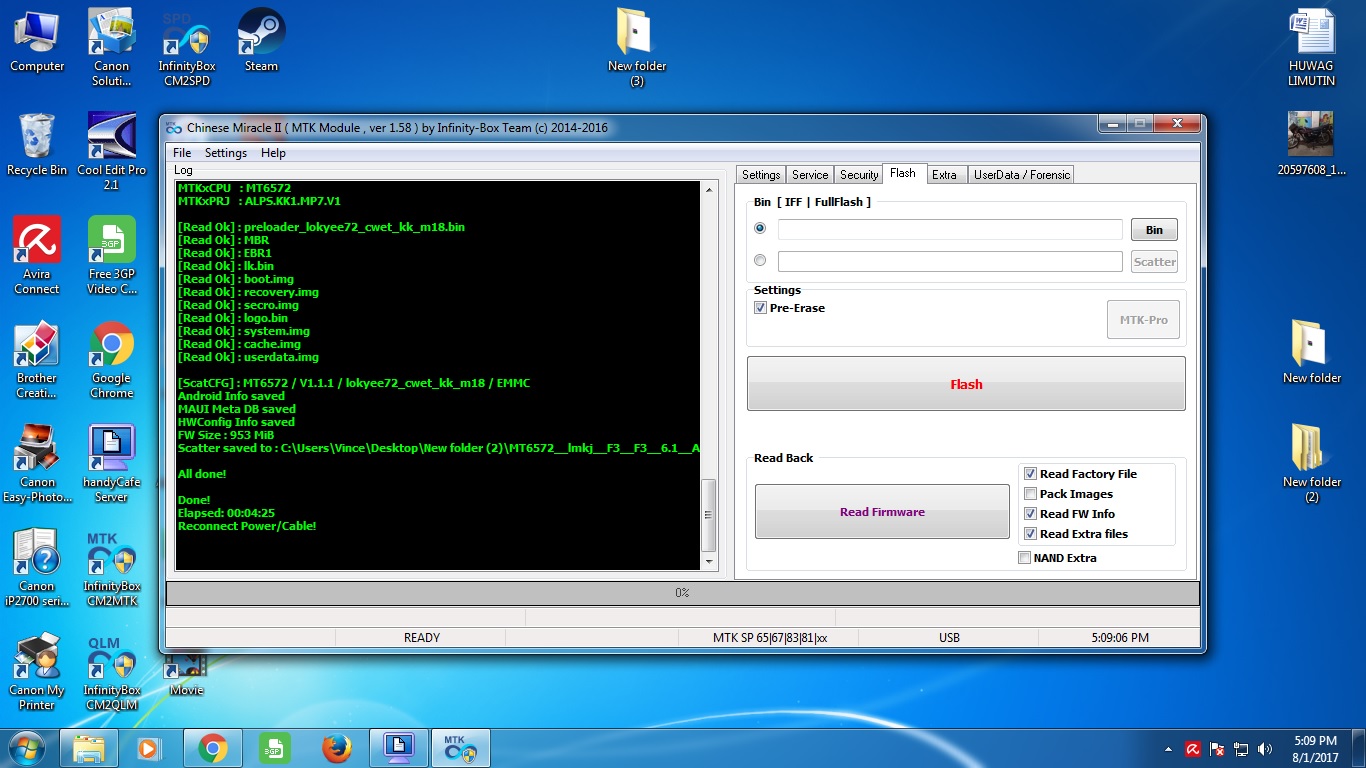Open Avira Connect desktop shortcut
The image size is (1366, 768).
(x=37, y=255)
